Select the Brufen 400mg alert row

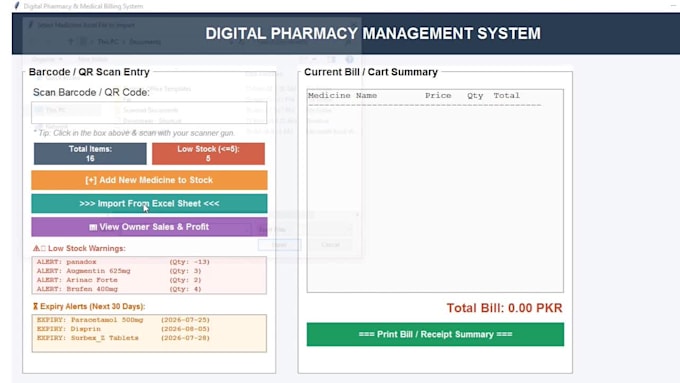(x=119, y=289)
